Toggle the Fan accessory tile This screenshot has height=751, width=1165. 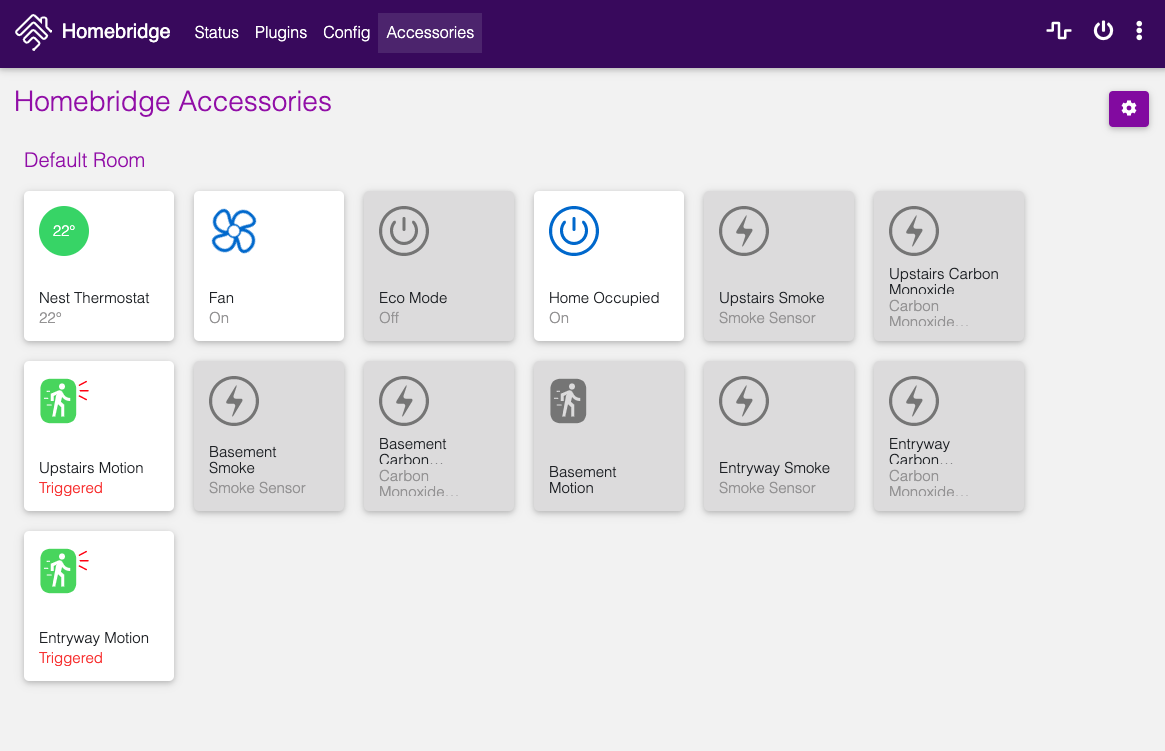(269, 266)
